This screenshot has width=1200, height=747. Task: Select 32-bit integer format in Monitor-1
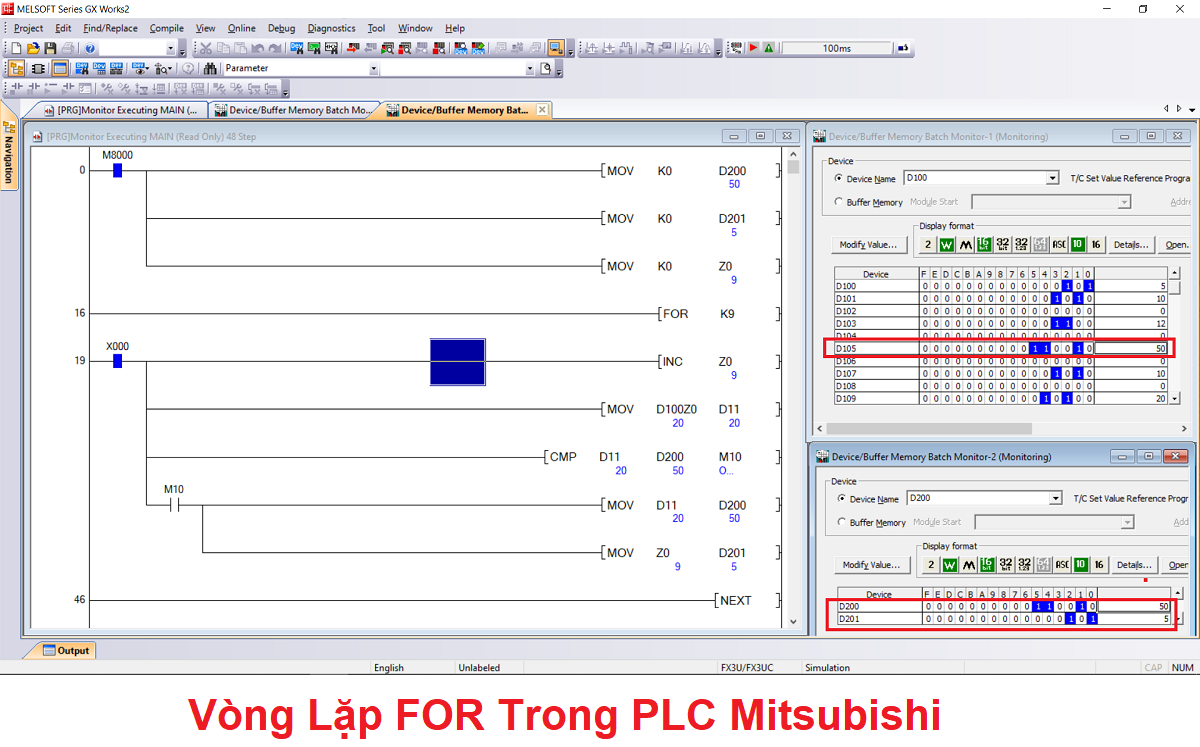pyautogui.click(x=1002, y=244)
